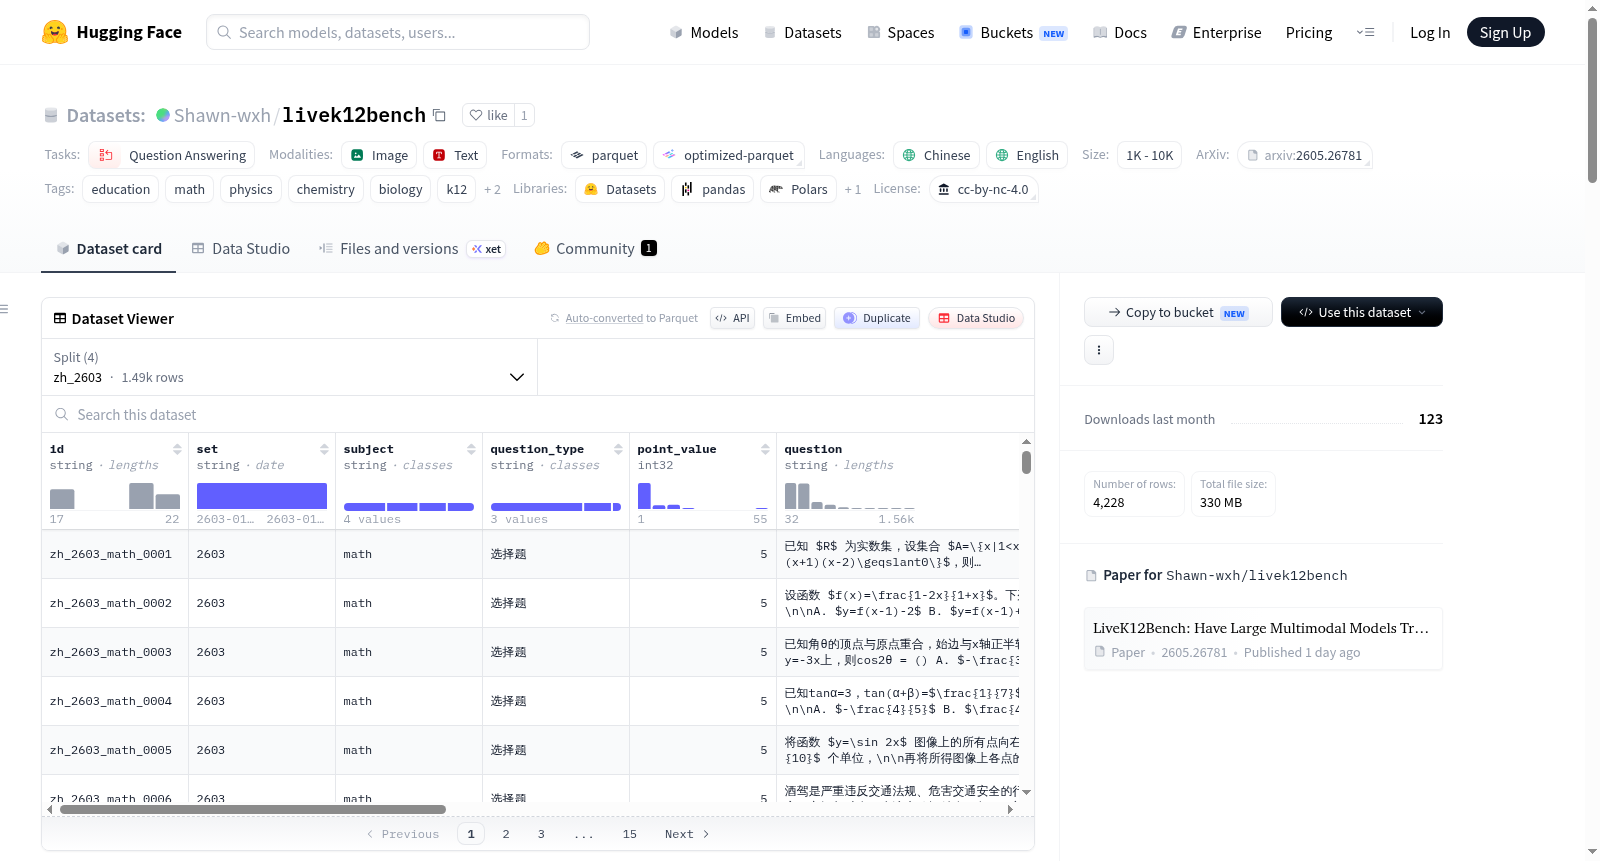
Task: Click the optimized-parquet format tag
Action: (x=728, y=155)
